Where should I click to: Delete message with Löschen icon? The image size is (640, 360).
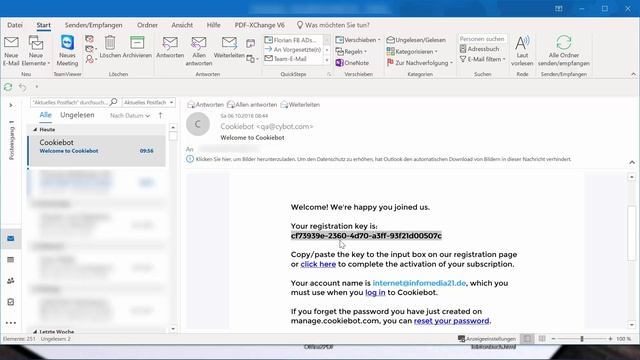pyautogui.click(x=110, y=47)
